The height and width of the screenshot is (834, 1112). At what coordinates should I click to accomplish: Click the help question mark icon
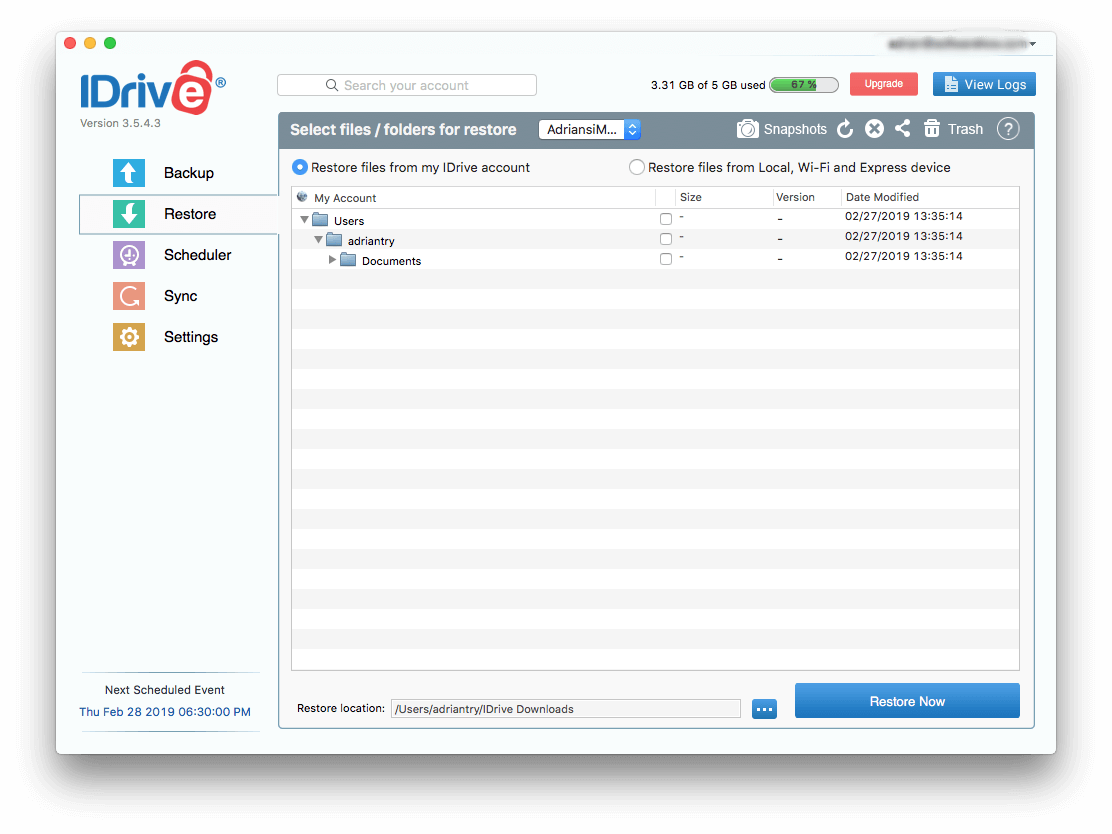[1008, 129]
